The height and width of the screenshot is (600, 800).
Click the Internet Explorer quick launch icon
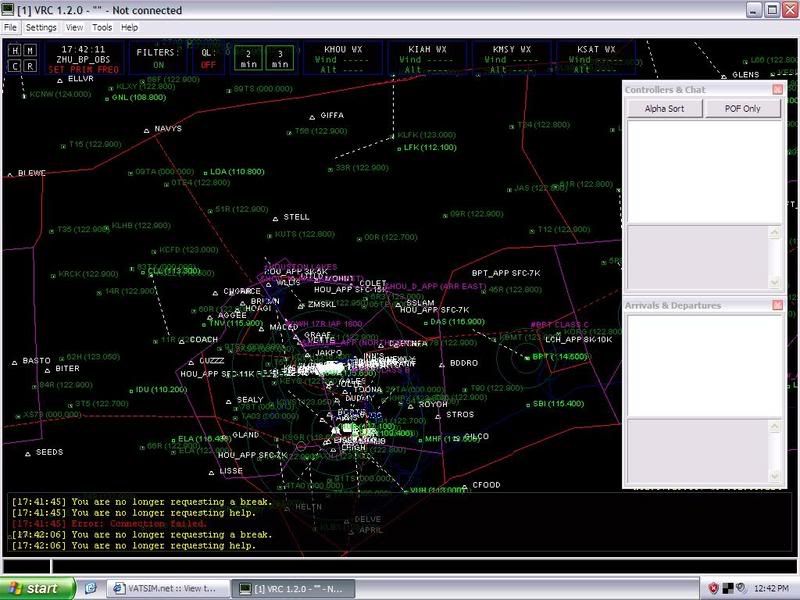[x=90, y=588]
